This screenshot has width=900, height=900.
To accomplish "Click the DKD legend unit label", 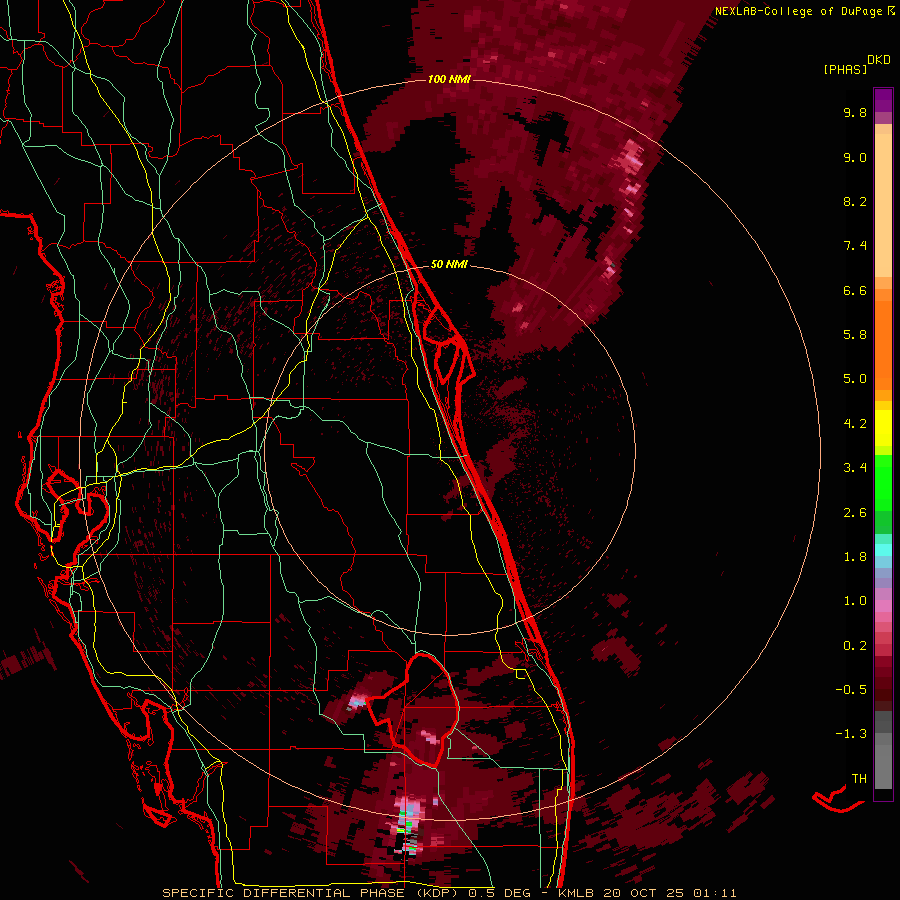I will click(879, 60).
